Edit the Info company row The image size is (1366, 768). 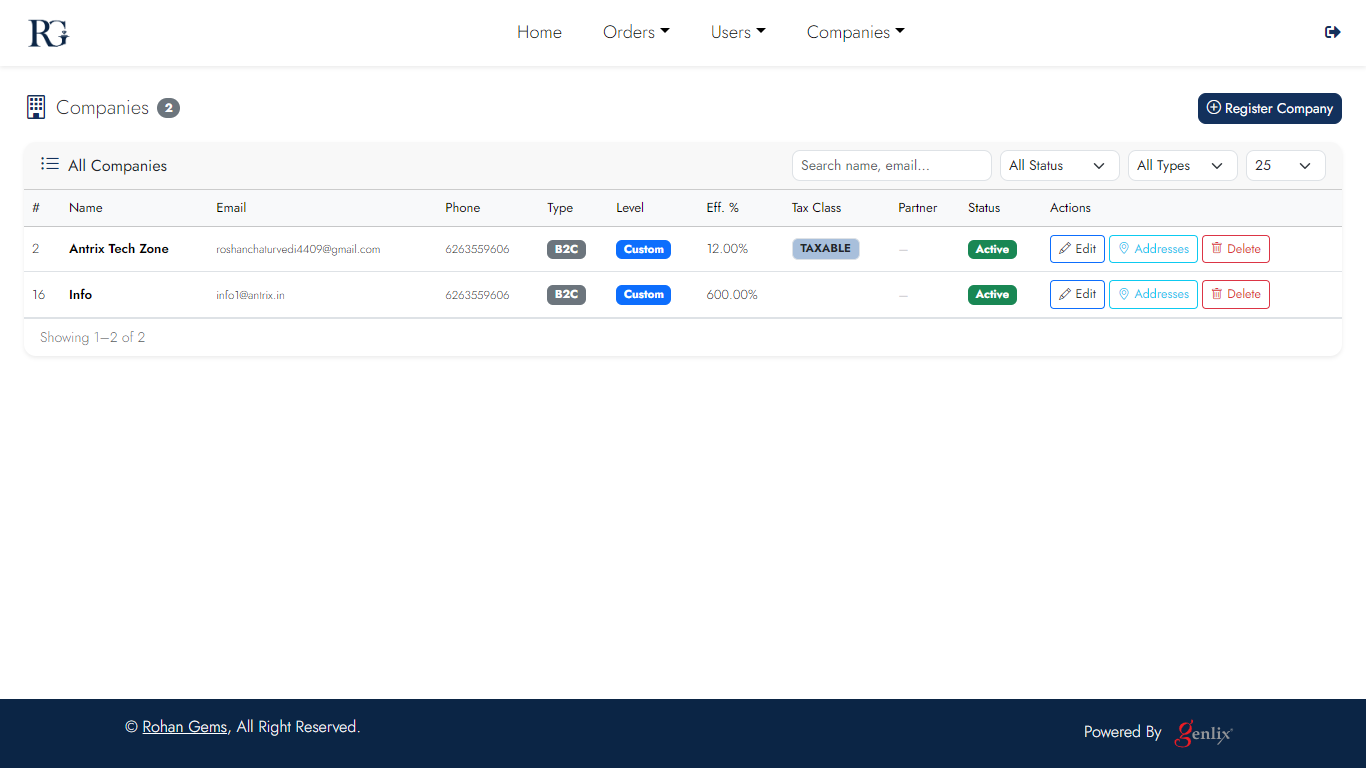coord(1077,294)
